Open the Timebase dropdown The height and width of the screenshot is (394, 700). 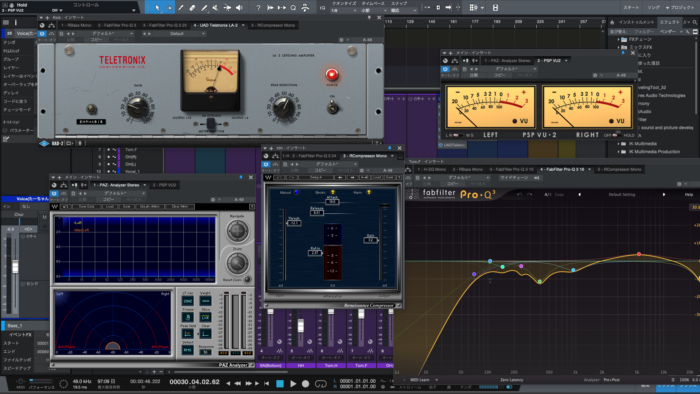(x=373, y=11)
